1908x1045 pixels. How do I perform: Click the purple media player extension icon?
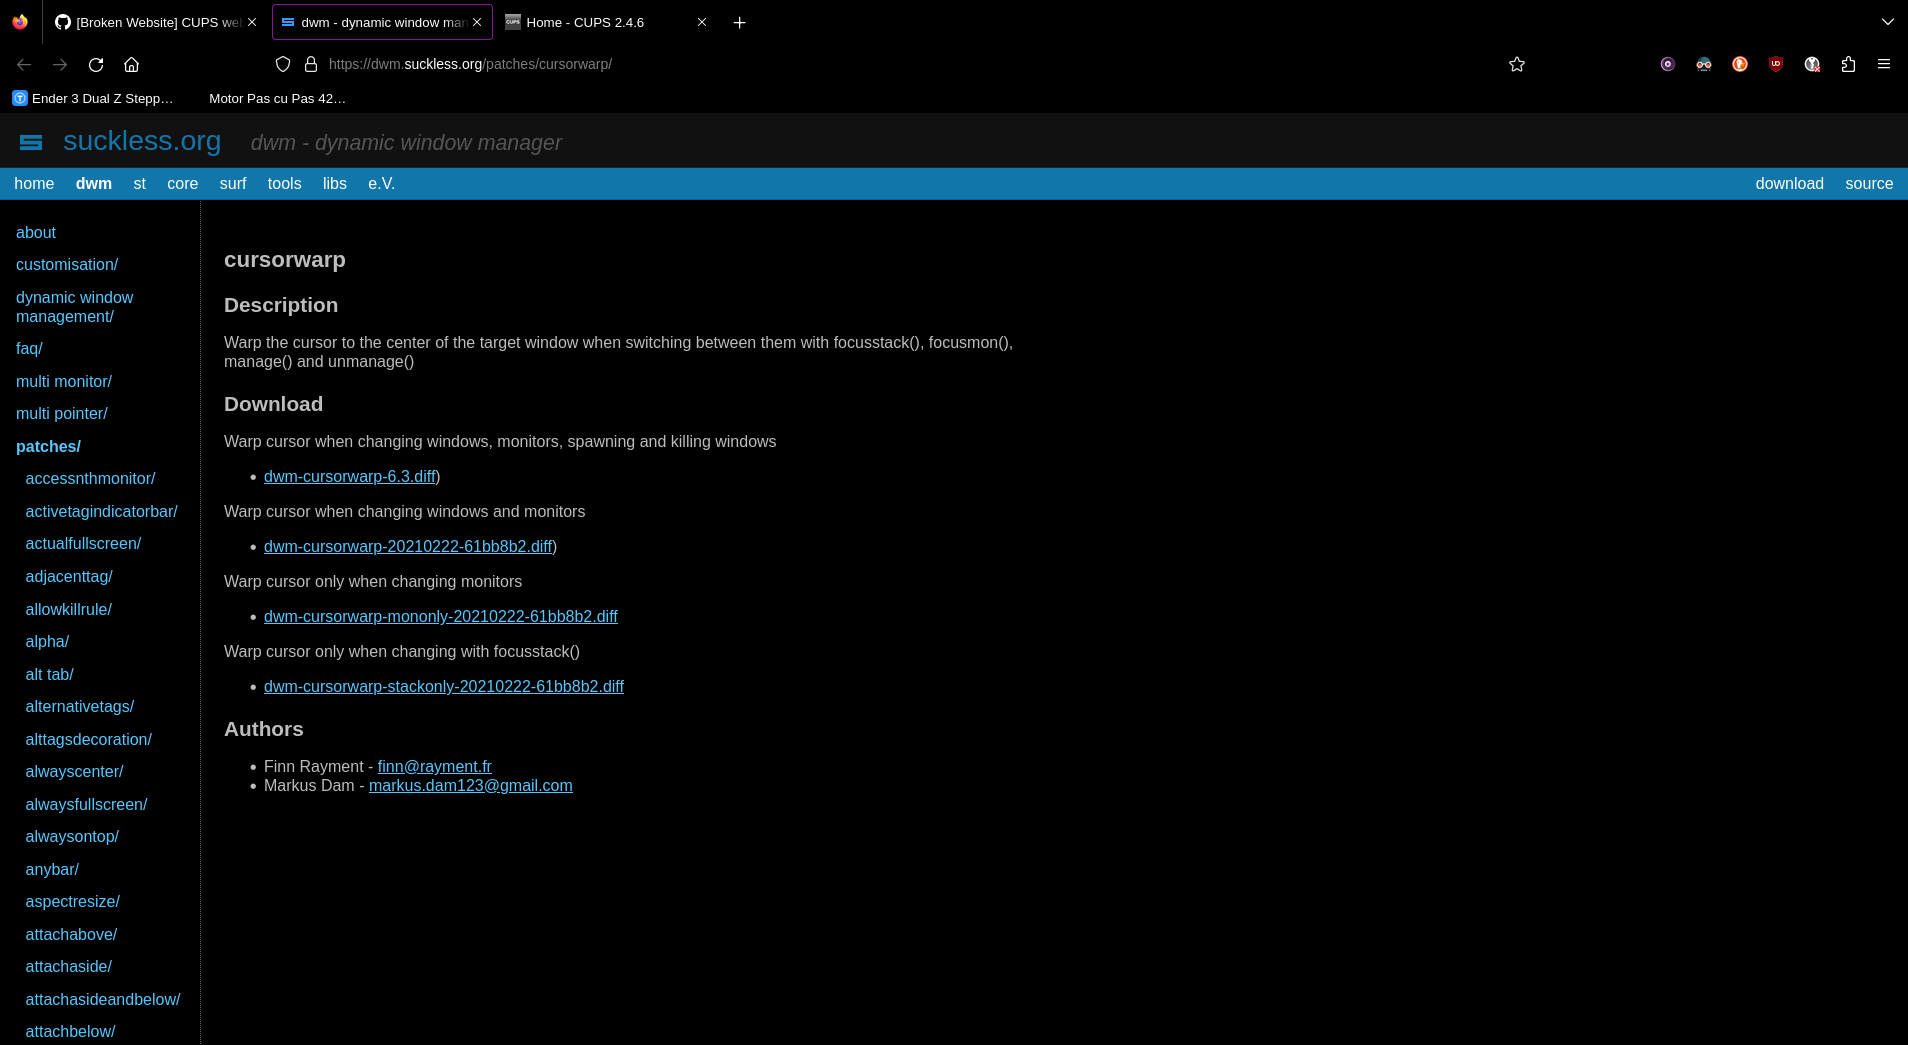pyautogui.click(x=1667, y=64)
